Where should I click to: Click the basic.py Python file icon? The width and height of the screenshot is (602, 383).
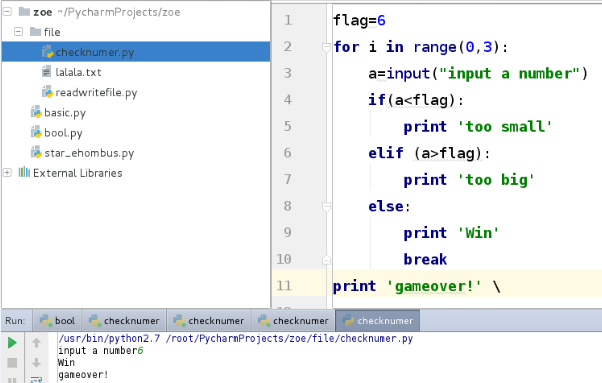[x=36, y=112]
